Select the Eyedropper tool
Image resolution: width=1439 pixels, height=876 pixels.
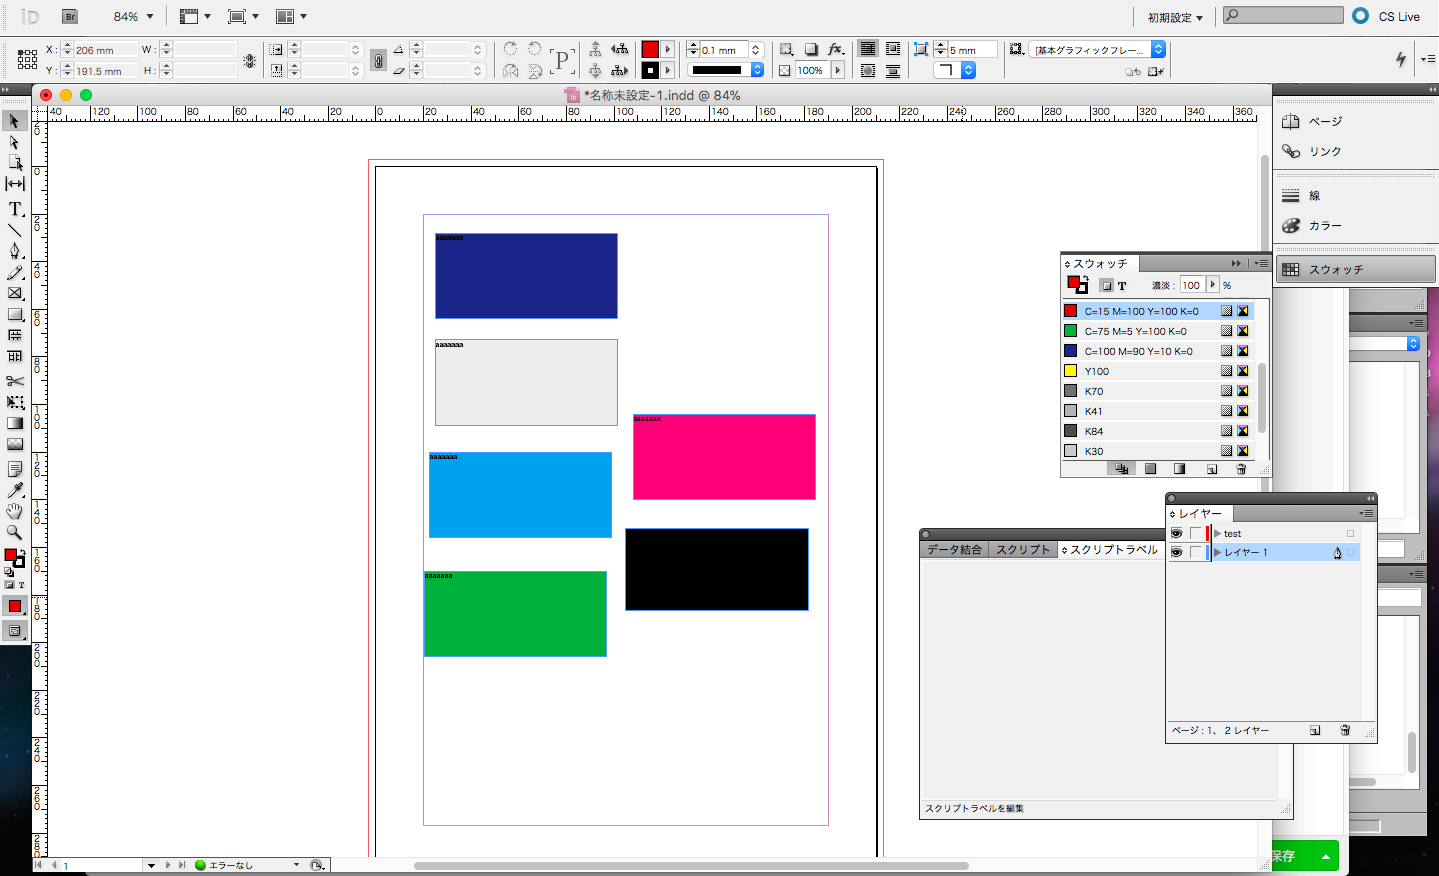[x=14, y=490]
